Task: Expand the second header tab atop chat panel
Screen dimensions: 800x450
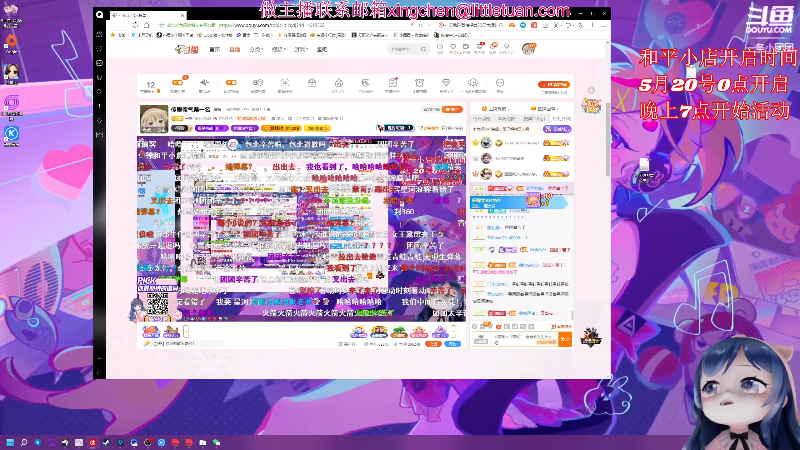Action: coord(544,109)
